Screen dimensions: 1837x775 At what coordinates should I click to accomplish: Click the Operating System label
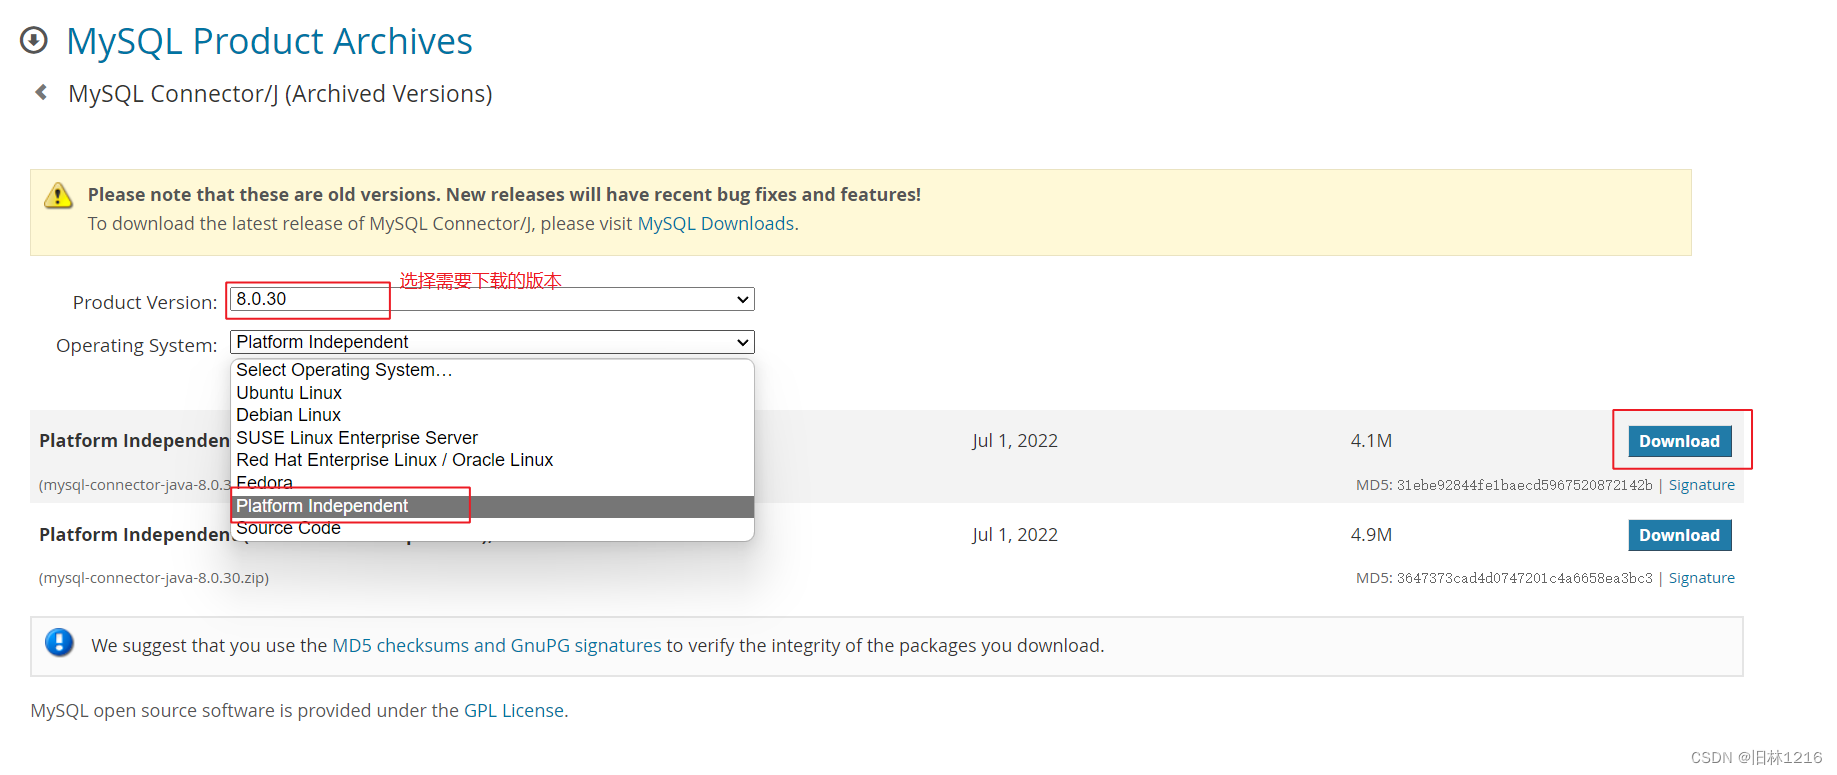(137, 346)
